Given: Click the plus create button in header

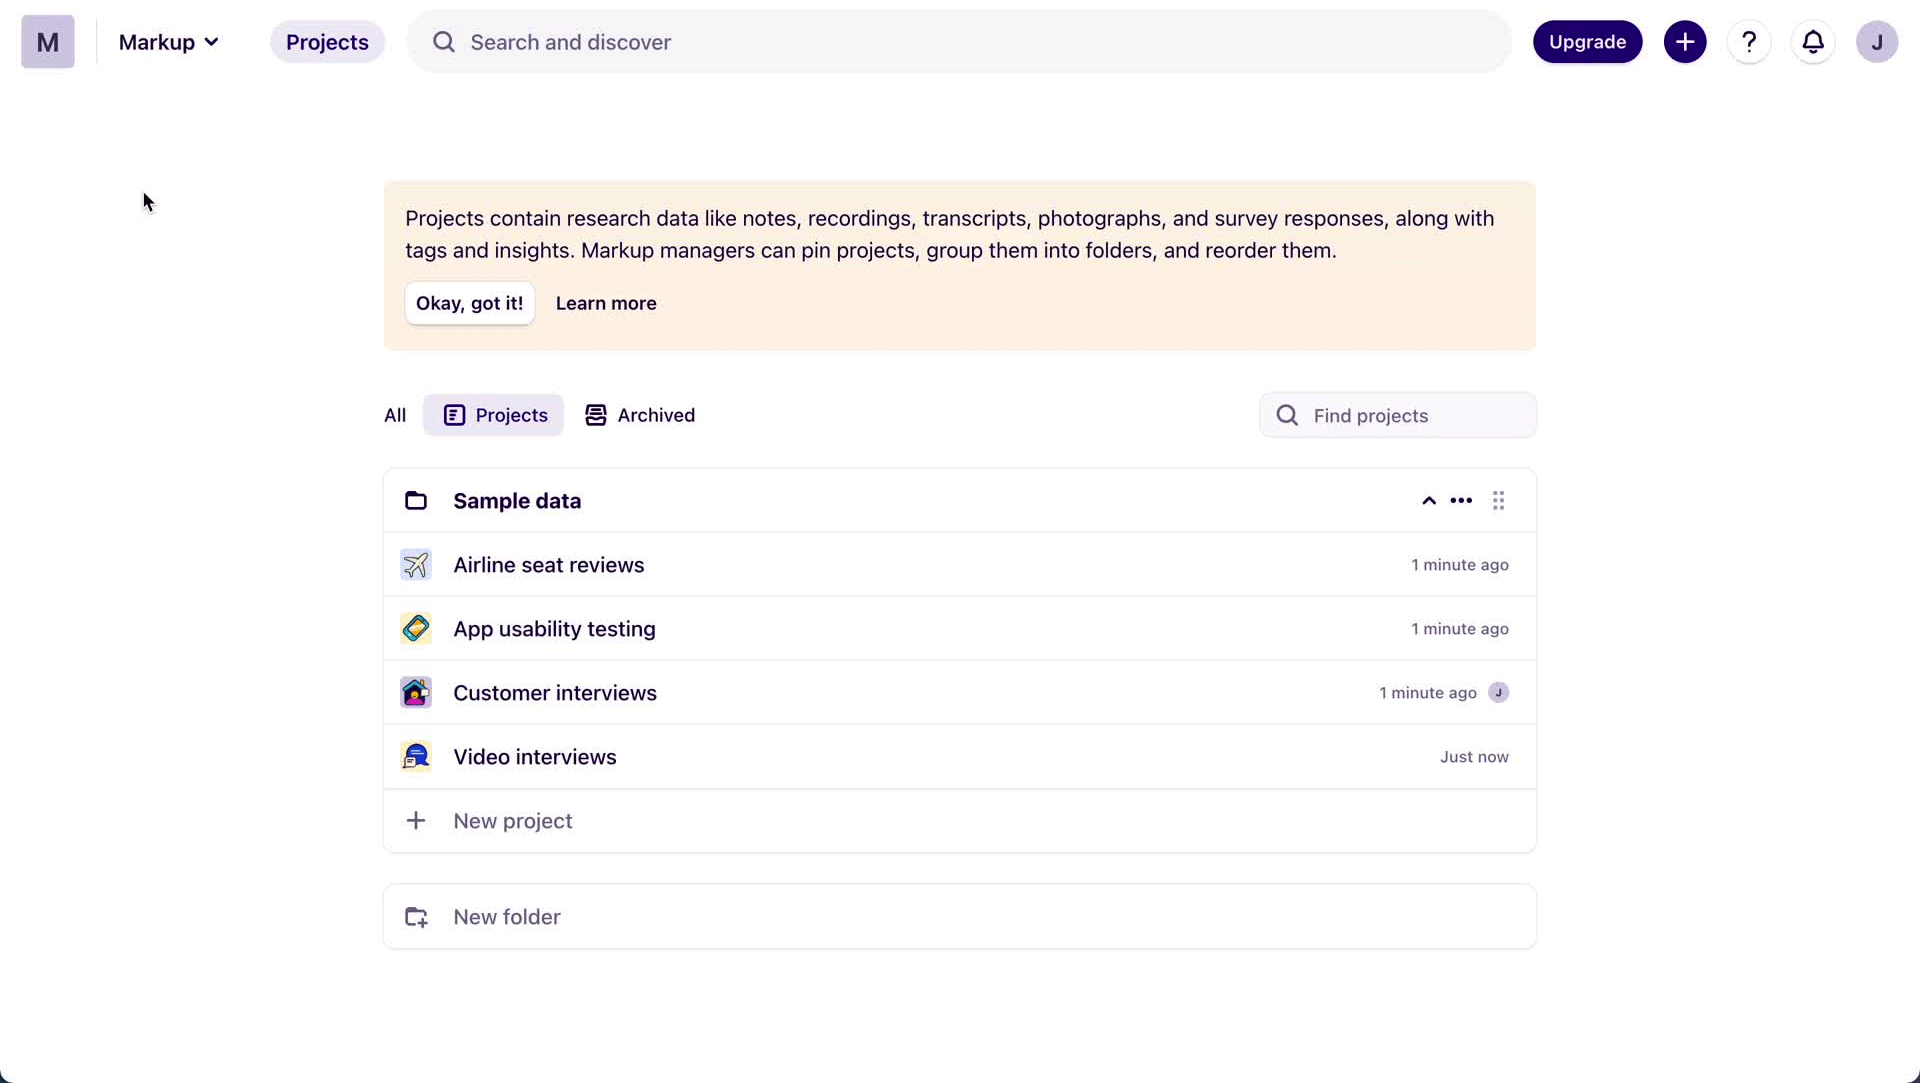Looking at the screenshot, I should (x=1685, y=42).
